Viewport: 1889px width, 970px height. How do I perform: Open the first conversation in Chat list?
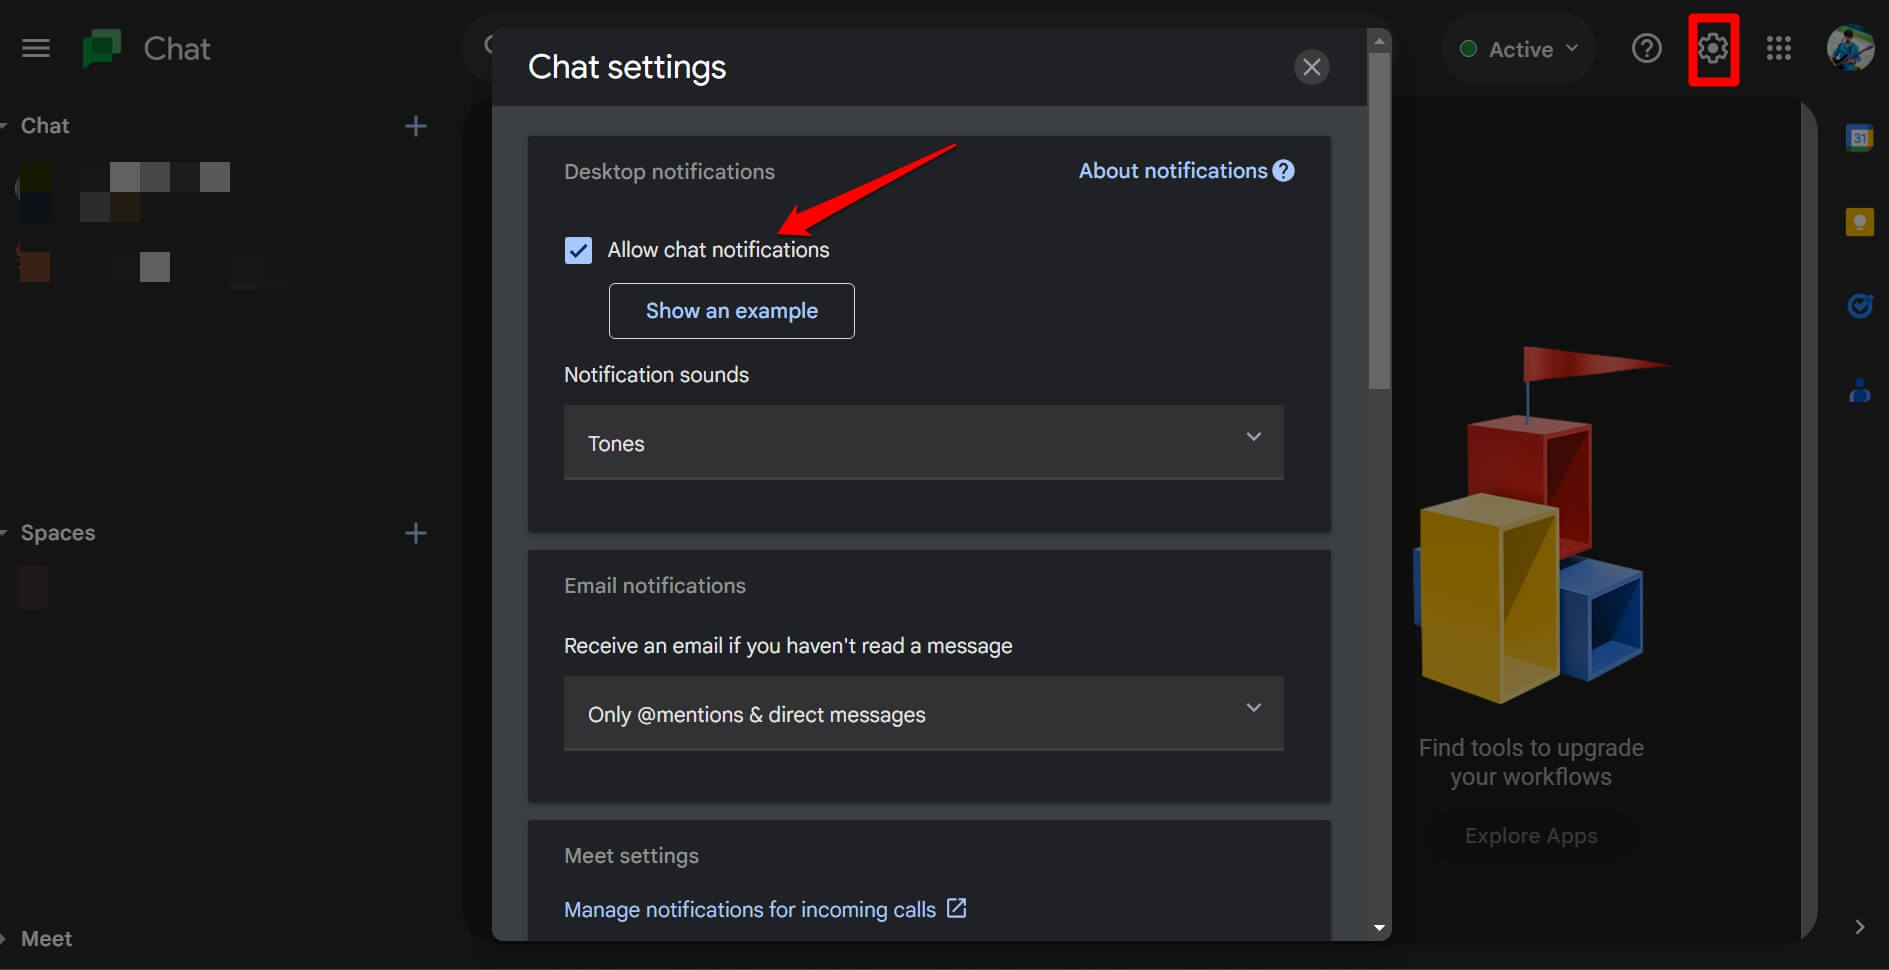[125, 190]
